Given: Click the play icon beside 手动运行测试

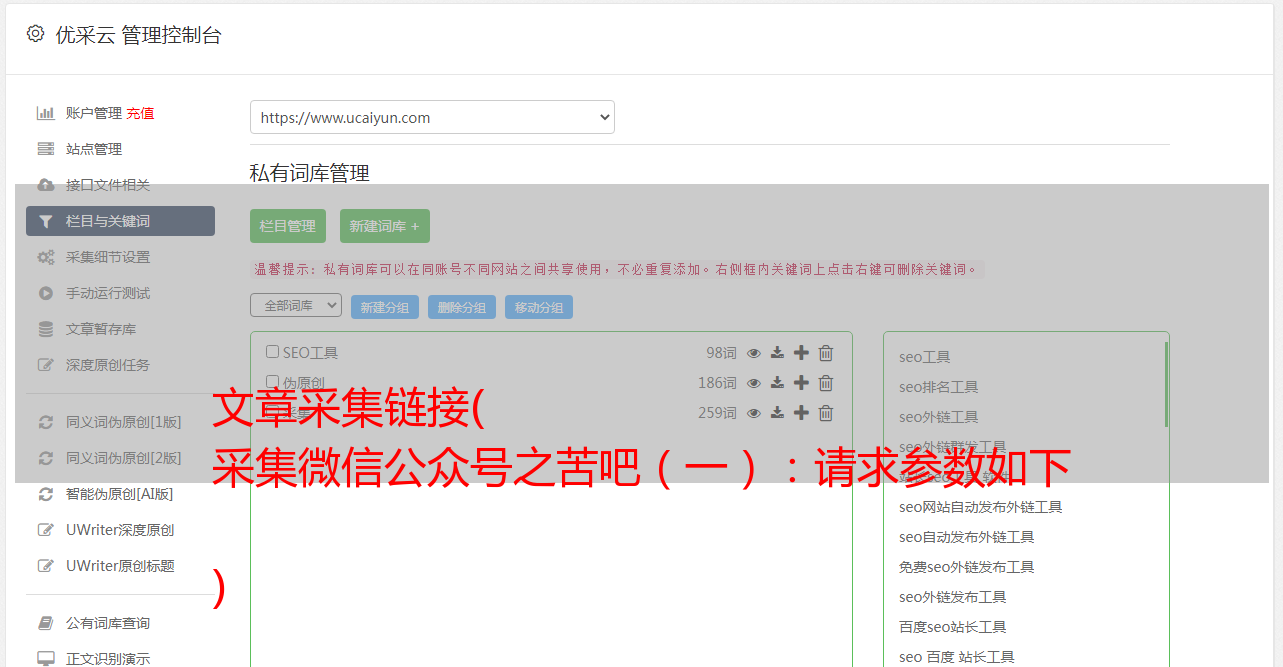Looking at the screenshot, I should coord(46,293).
